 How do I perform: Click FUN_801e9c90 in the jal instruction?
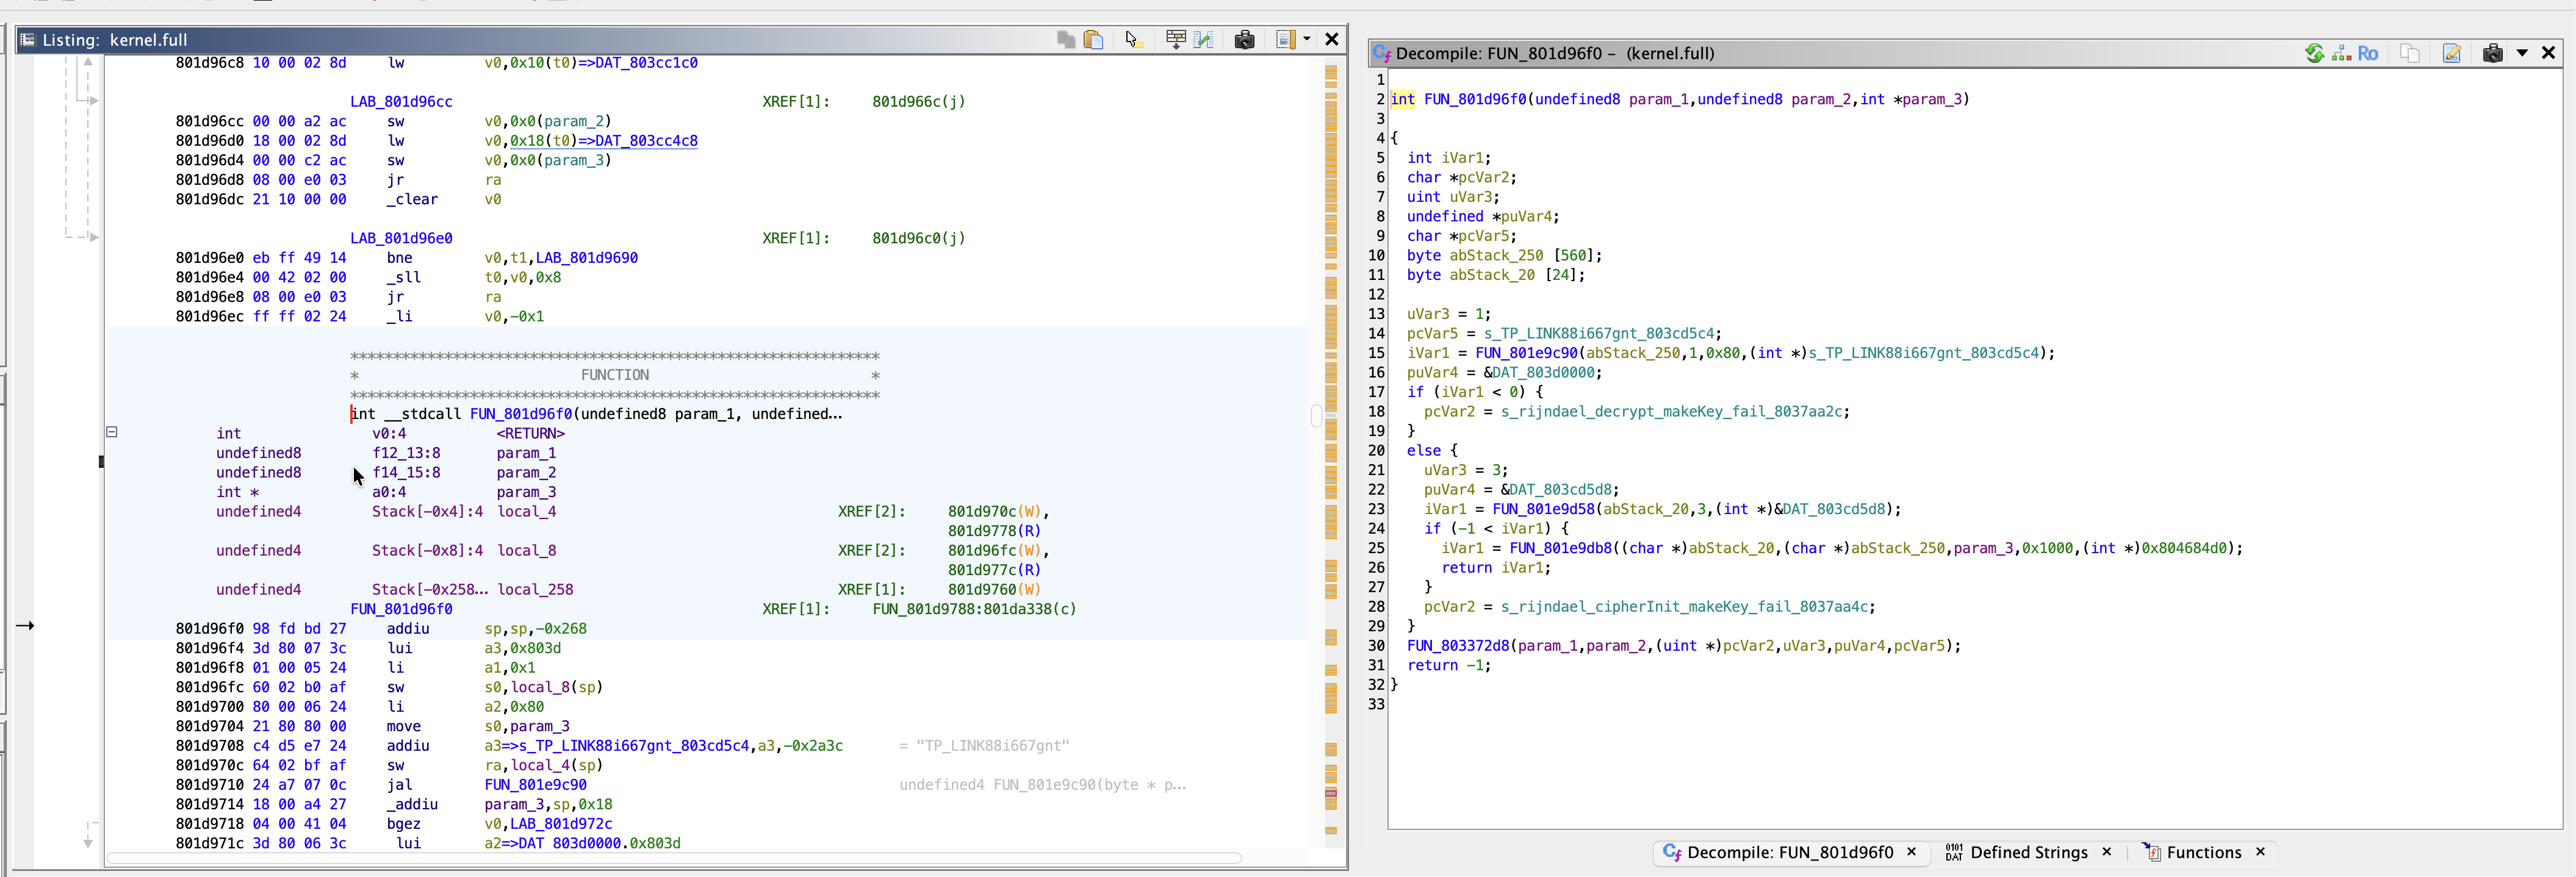click(x=535, y=785)
